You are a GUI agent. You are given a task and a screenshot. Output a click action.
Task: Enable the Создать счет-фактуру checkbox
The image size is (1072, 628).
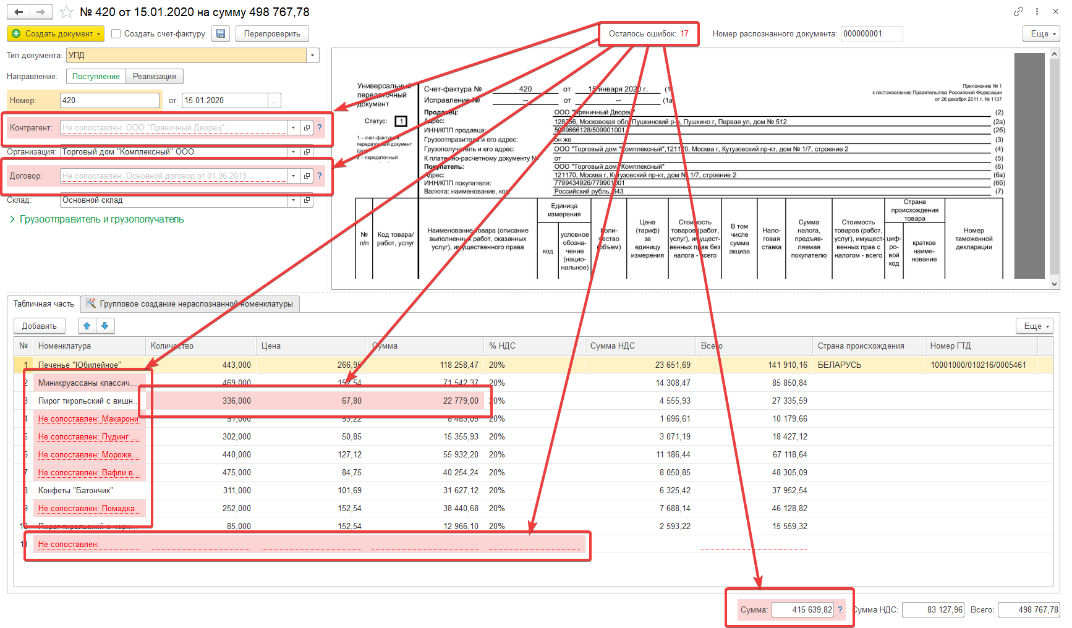pos(116,33)
